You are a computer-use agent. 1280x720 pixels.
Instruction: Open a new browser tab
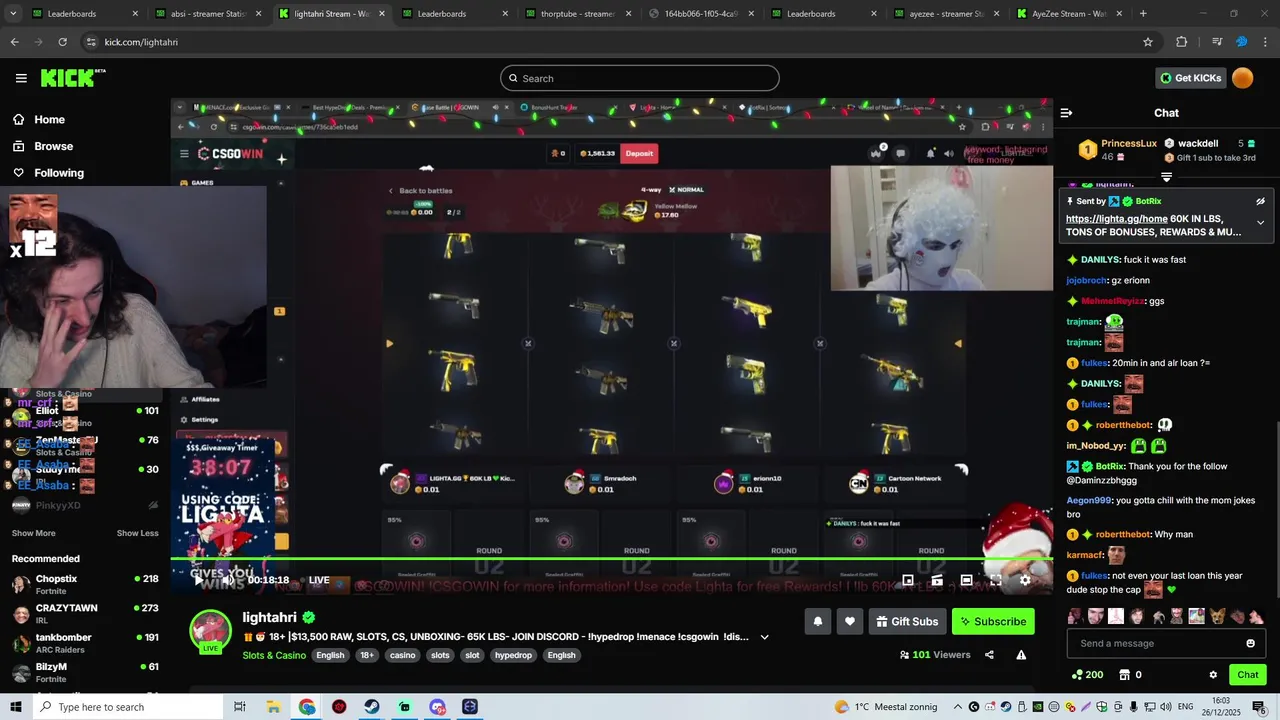pyautogui.click(x=1143, y=14)
